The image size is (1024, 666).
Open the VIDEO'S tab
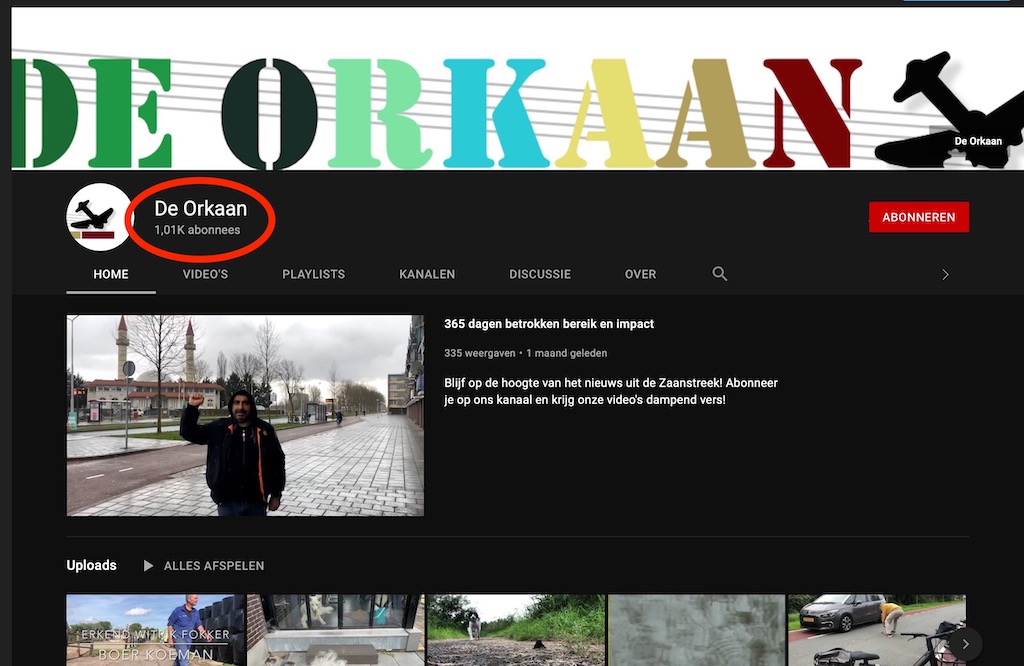205,274
